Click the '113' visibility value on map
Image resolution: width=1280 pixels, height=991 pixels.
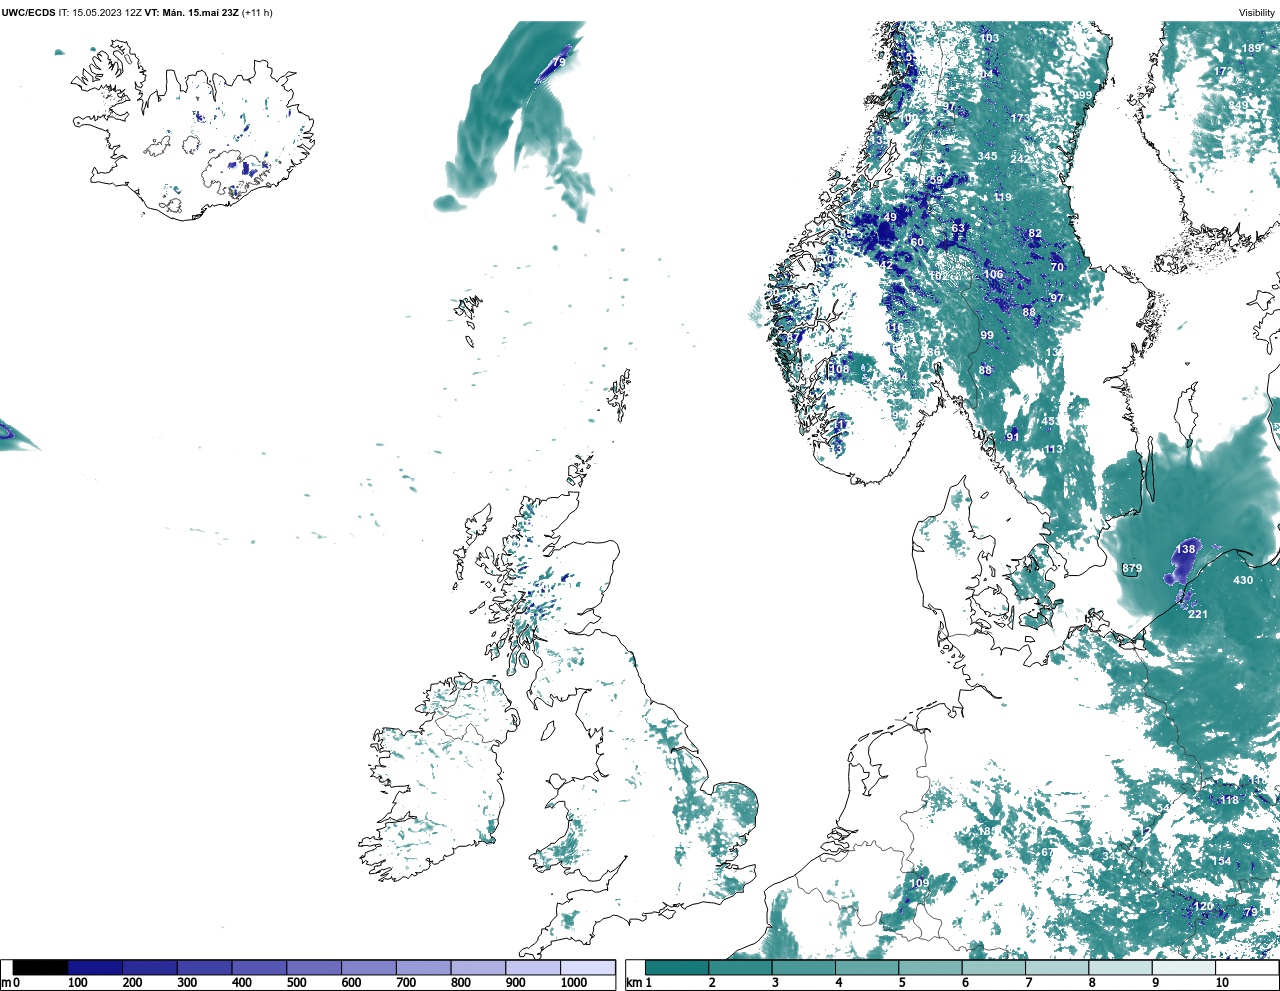click(x=1054, y=450)
